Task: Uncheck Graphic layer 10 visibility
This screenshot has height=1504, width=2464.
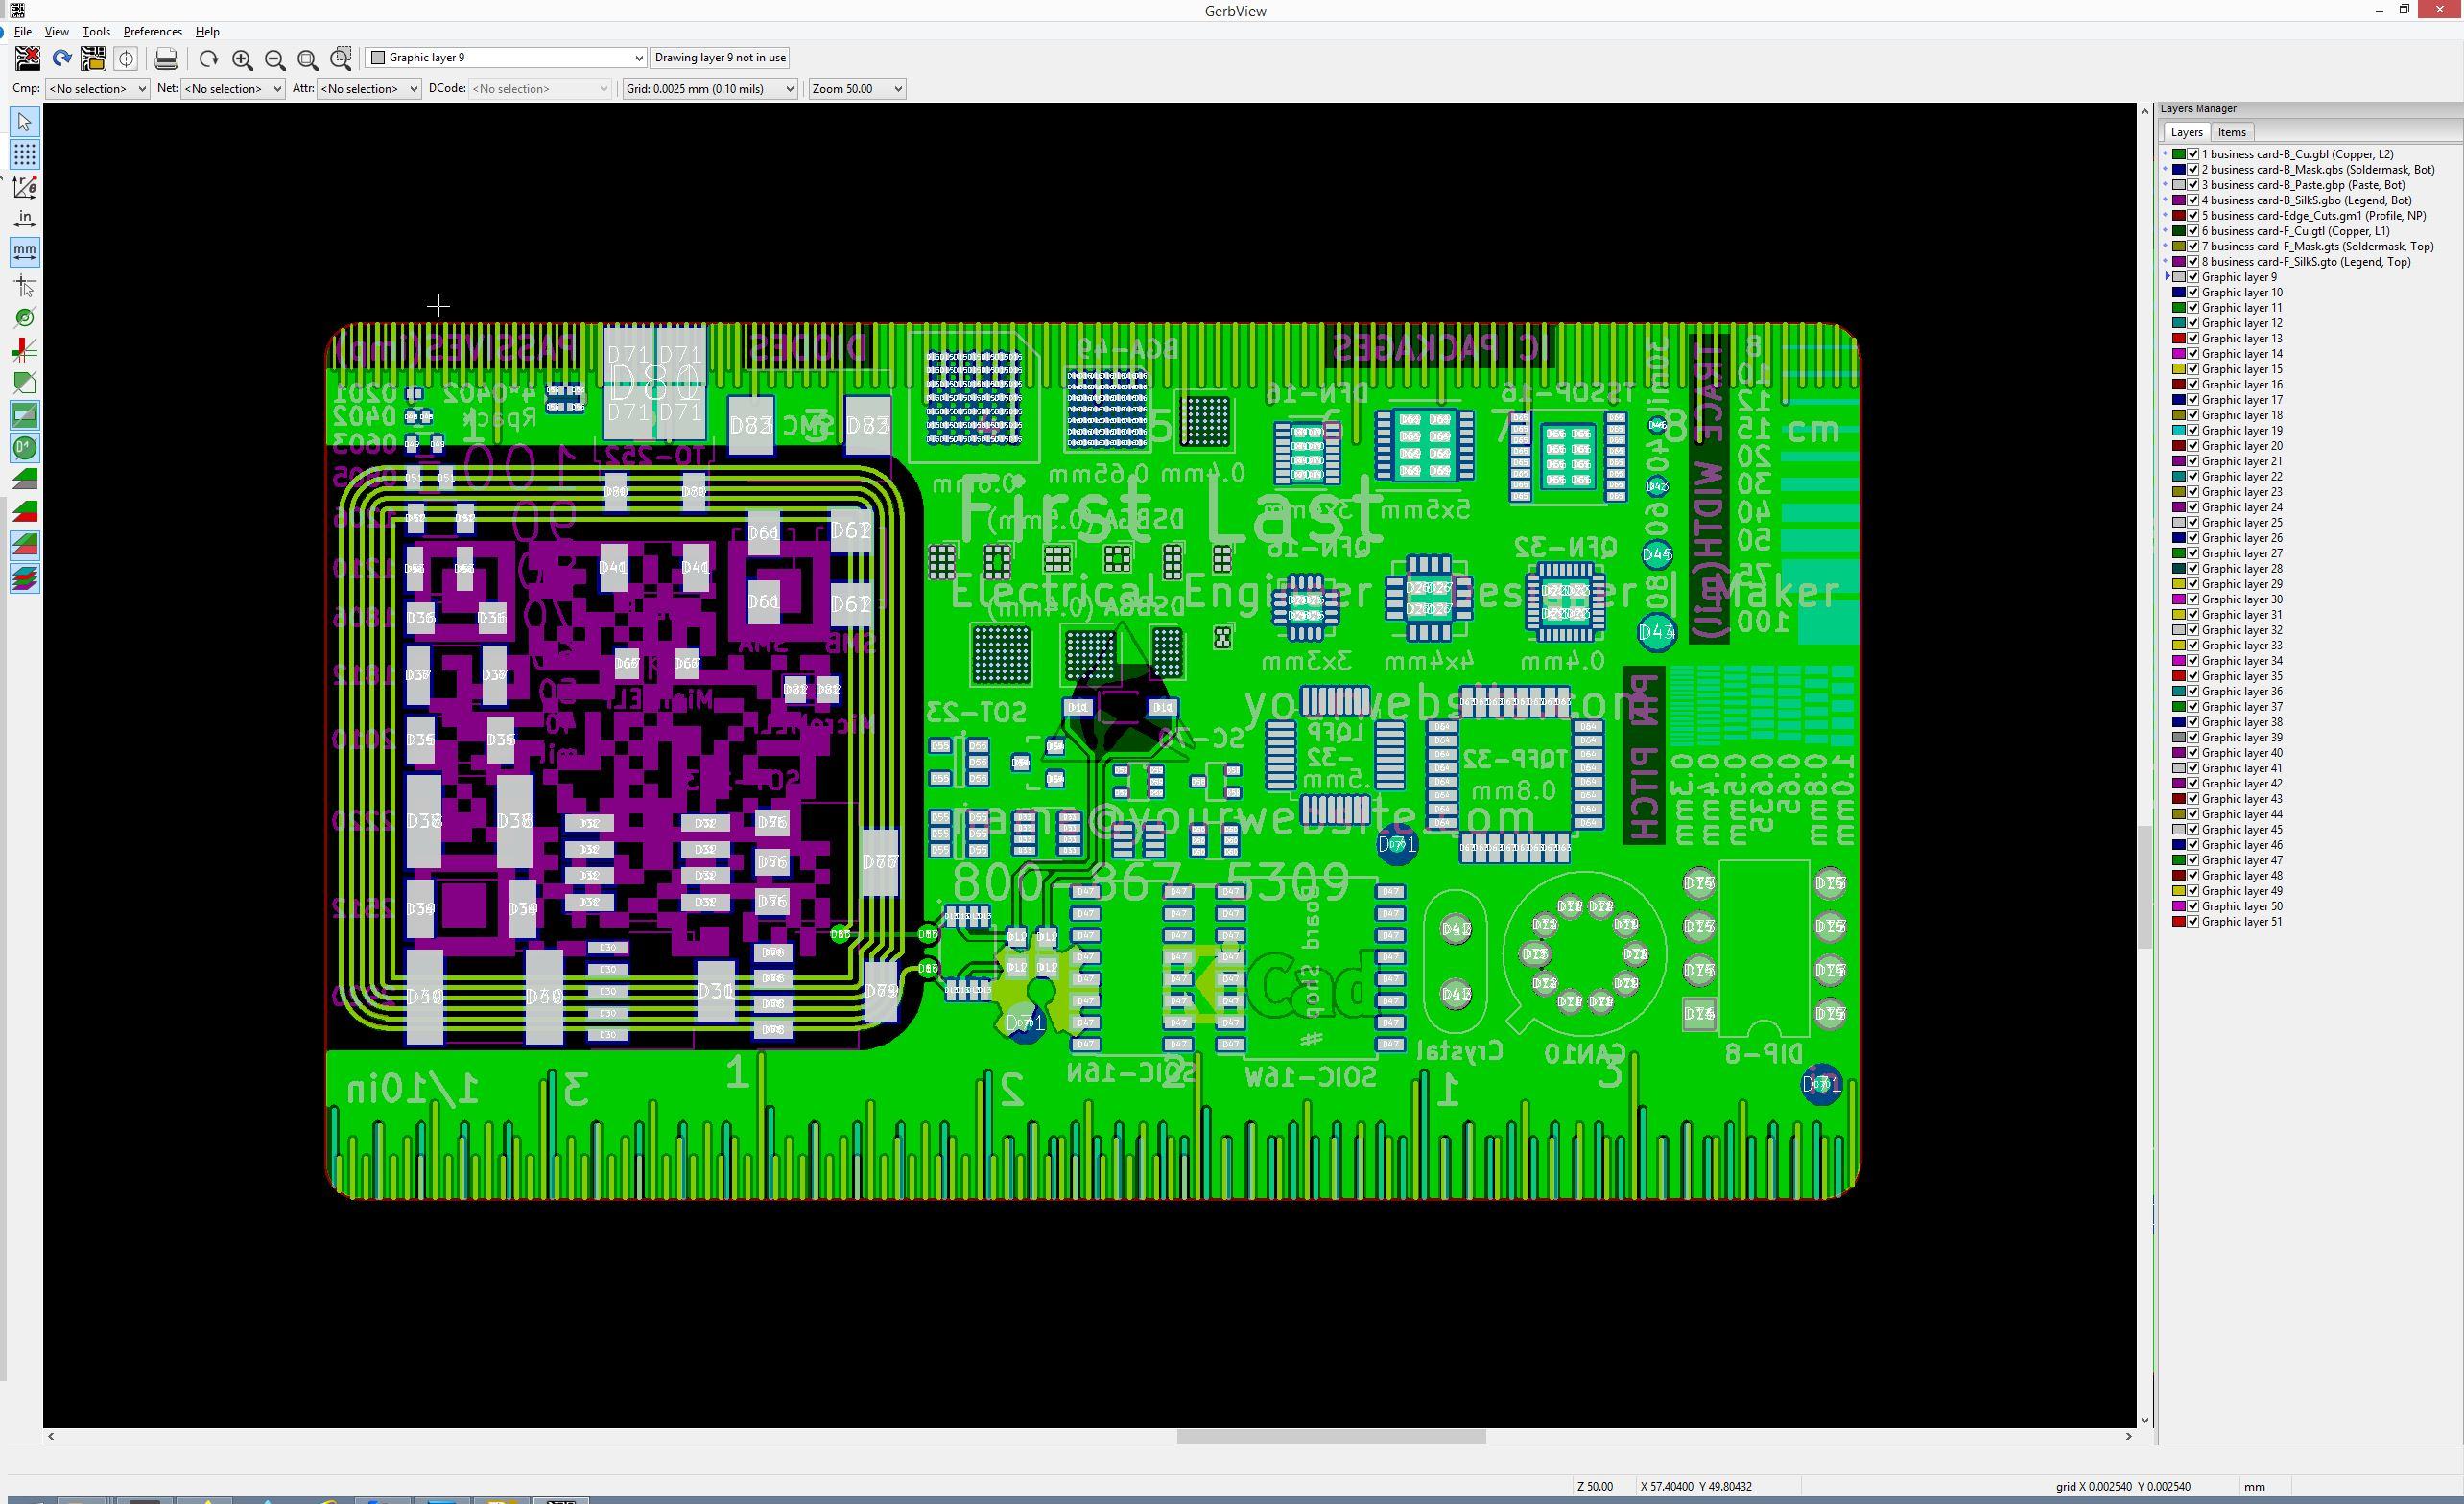Action: 2193,293
